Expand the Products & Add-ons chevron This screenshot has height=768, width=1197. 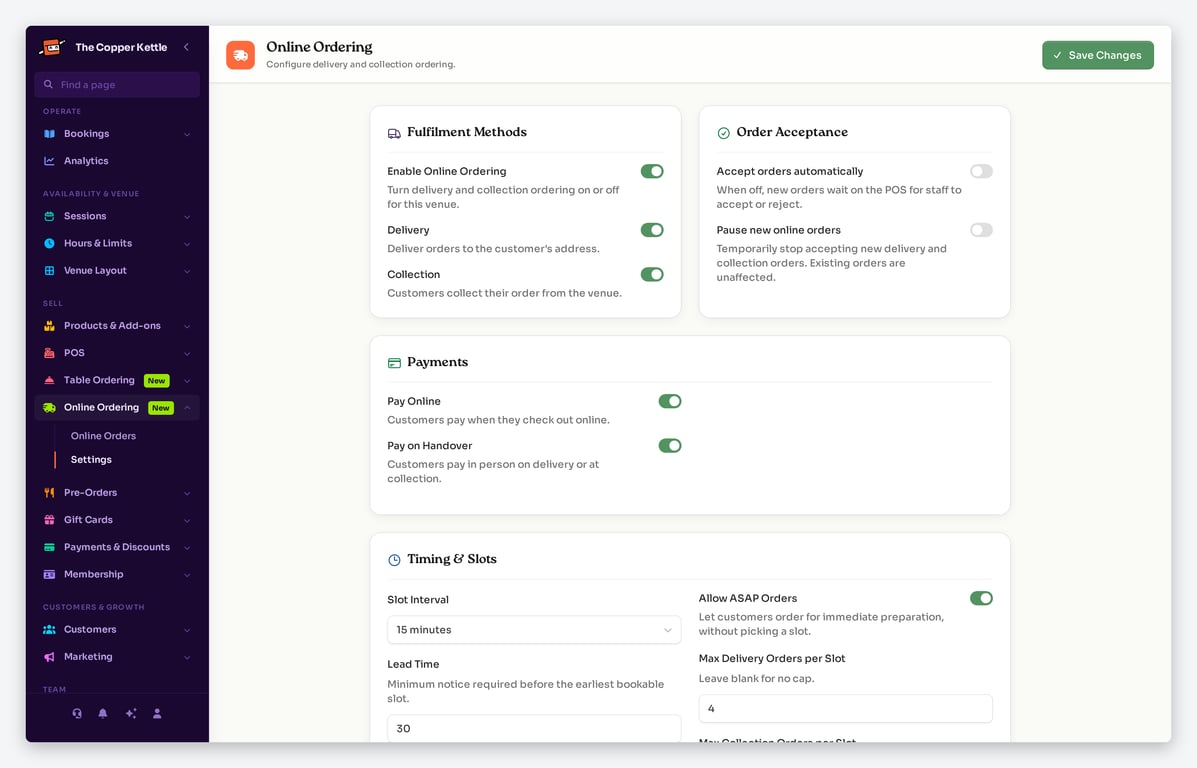pyautogui.click(x=187, y=327)
